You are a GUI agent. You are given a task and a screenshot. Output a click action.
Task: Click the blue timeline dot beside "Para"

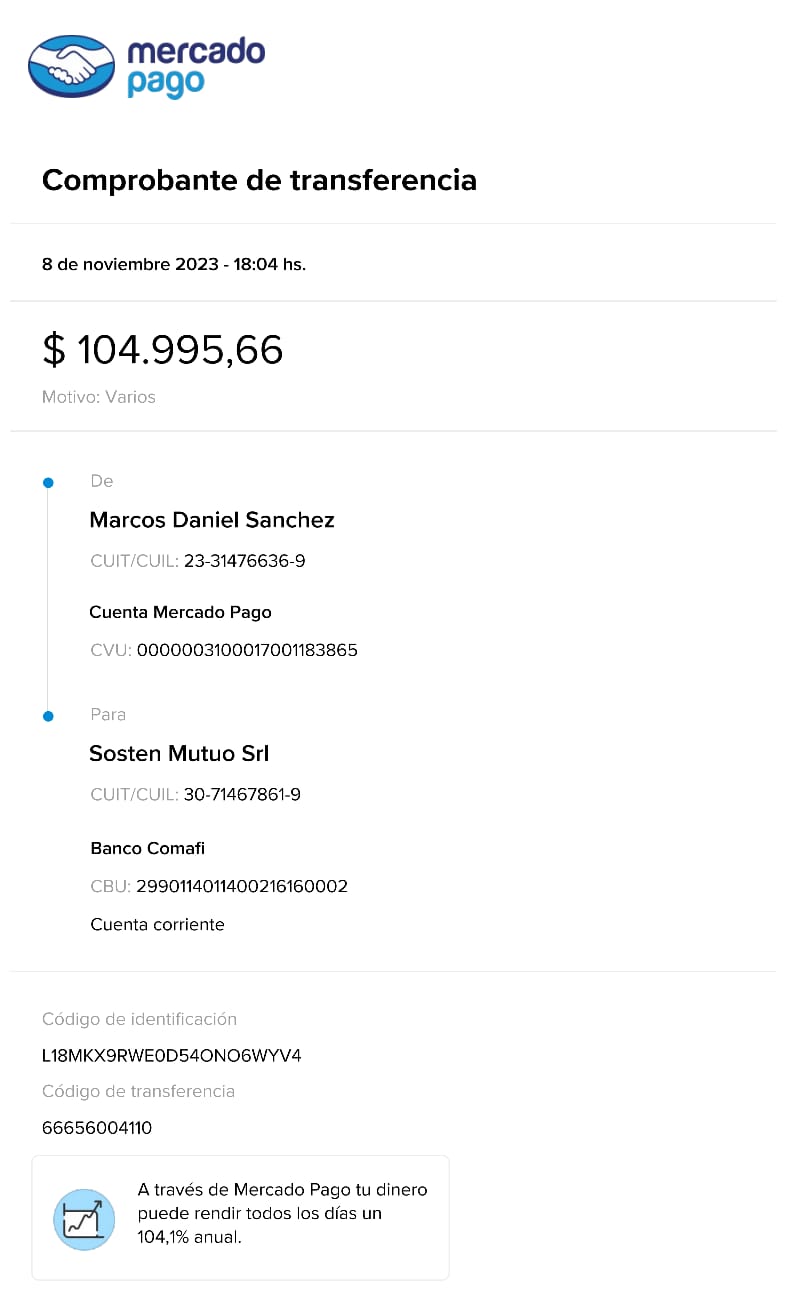48,716
